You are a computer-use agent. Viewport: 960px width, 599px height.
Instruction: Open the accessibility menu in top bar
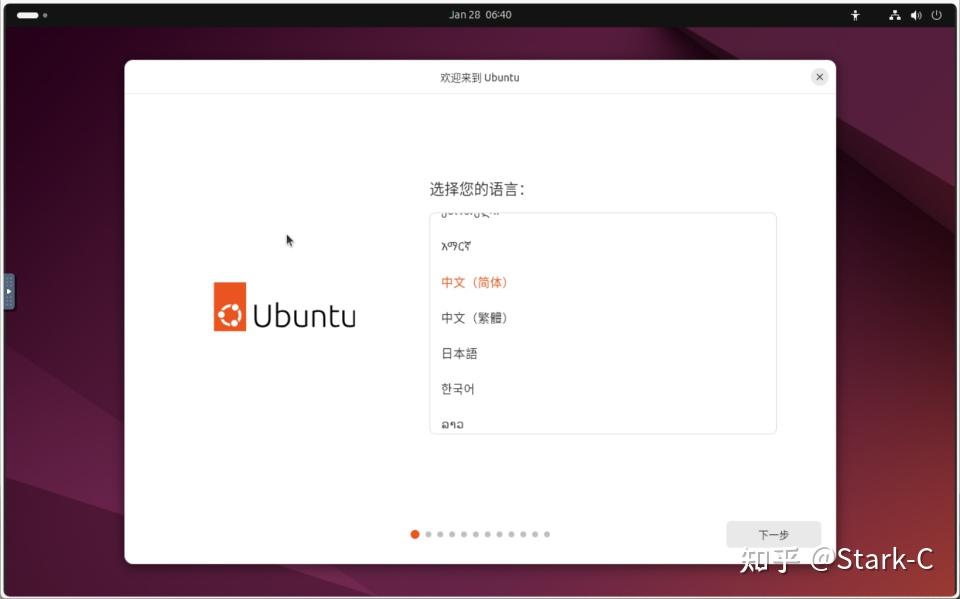point(855,15)
